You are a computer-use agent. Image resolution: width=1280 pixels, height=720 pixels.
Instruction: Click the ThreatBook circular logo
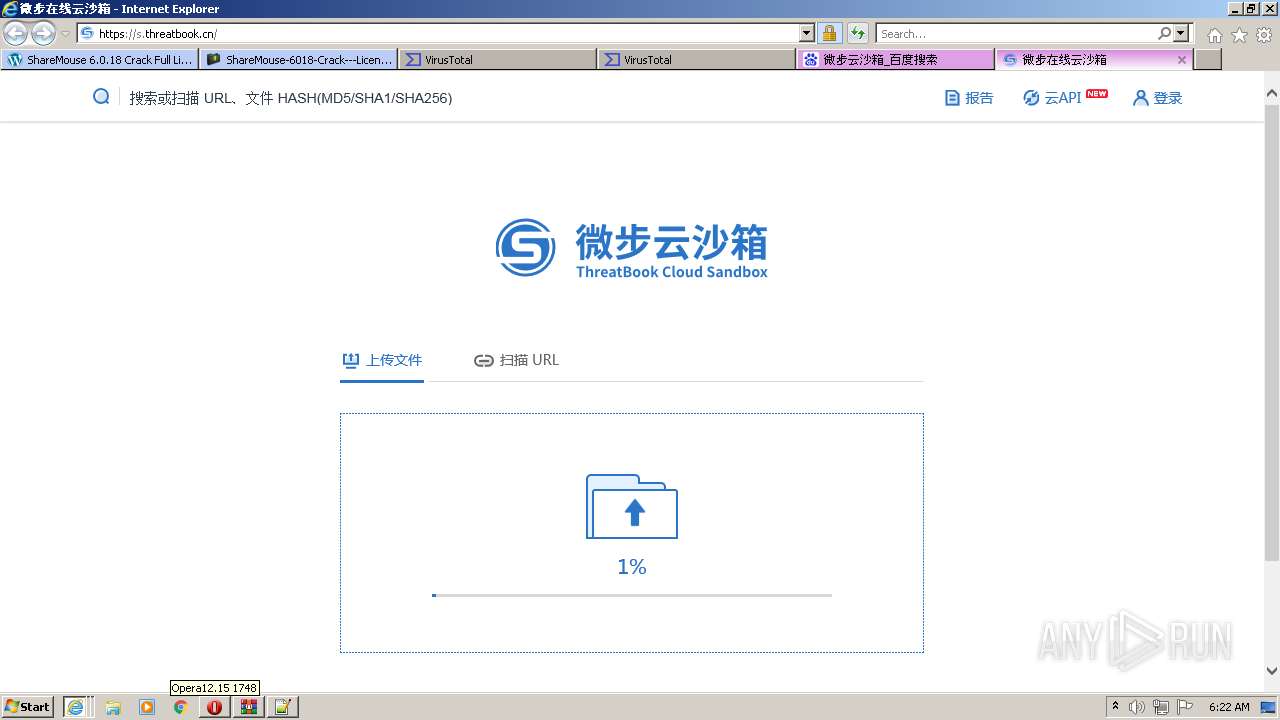click(x=525, y=247)
